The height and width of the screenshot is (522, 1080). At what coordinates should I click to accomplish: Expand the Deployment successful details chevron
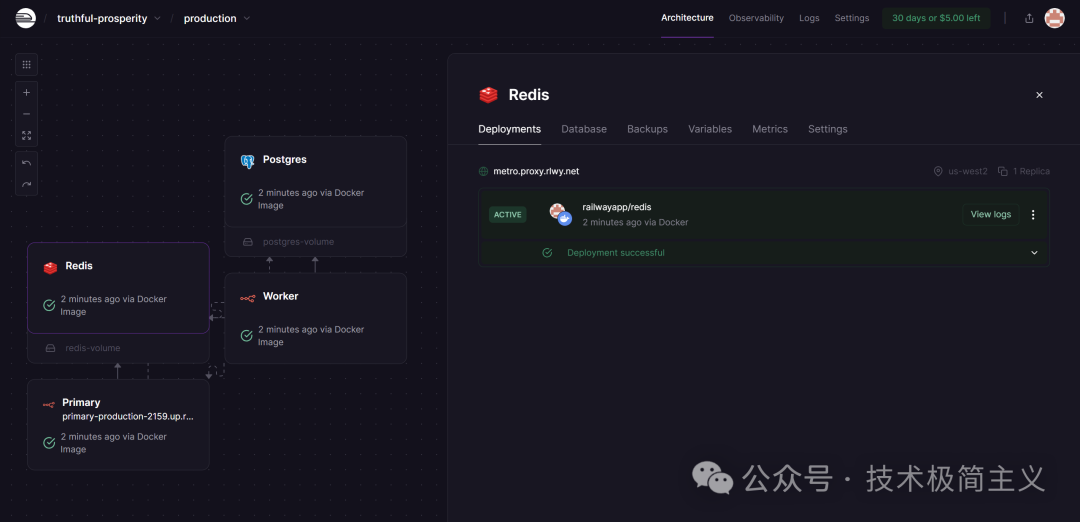(x=1034, y=253)
